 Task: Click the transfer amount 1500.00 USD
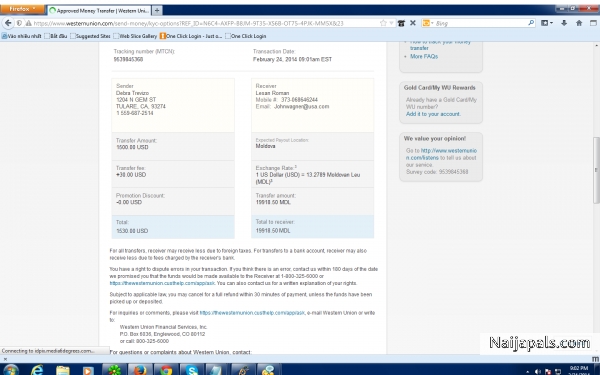click(132, 147)
